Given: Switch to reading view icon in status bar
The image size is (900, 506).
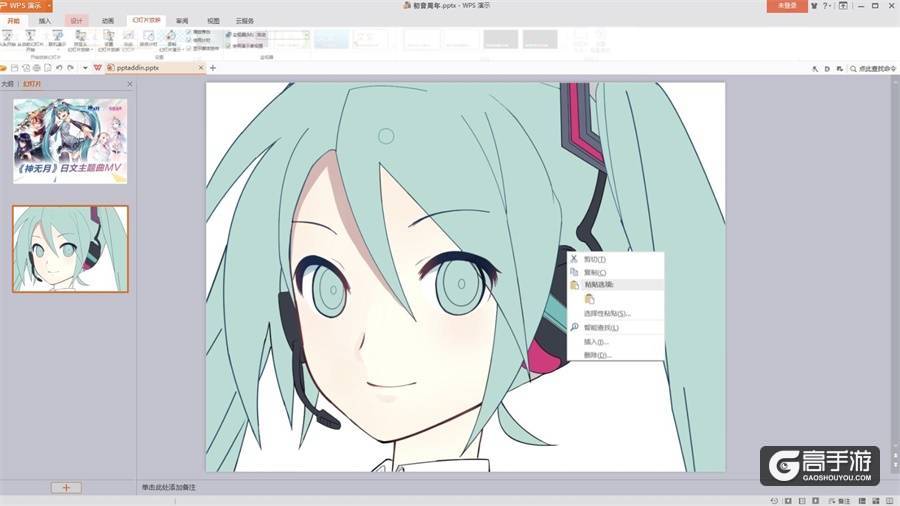Looking at the screenshot, I should coord(890,501).
